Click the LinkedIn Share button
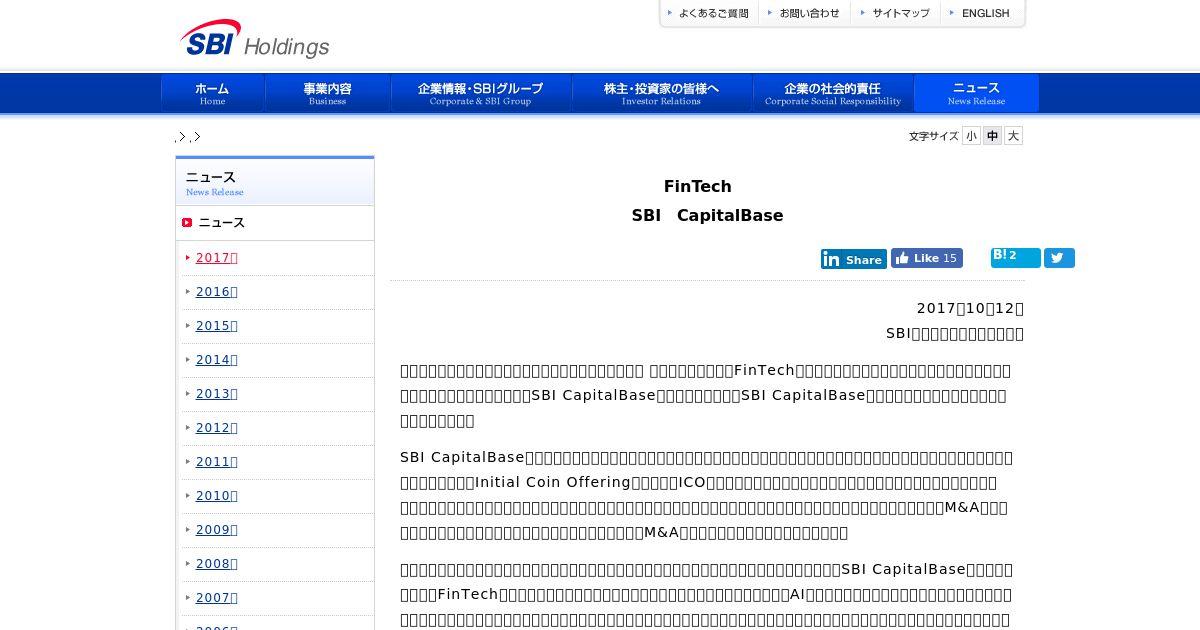Image resolution: width=1200 pixels, height=630 pixels. point(854,259)
